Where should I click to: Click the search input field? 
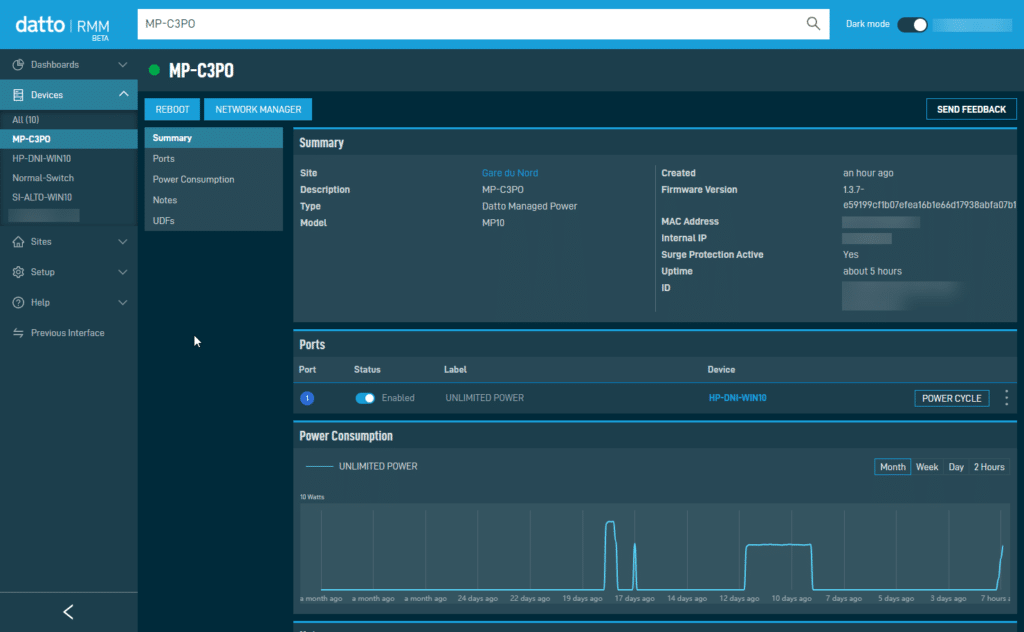pyautogui.click(x=470, y=24)
